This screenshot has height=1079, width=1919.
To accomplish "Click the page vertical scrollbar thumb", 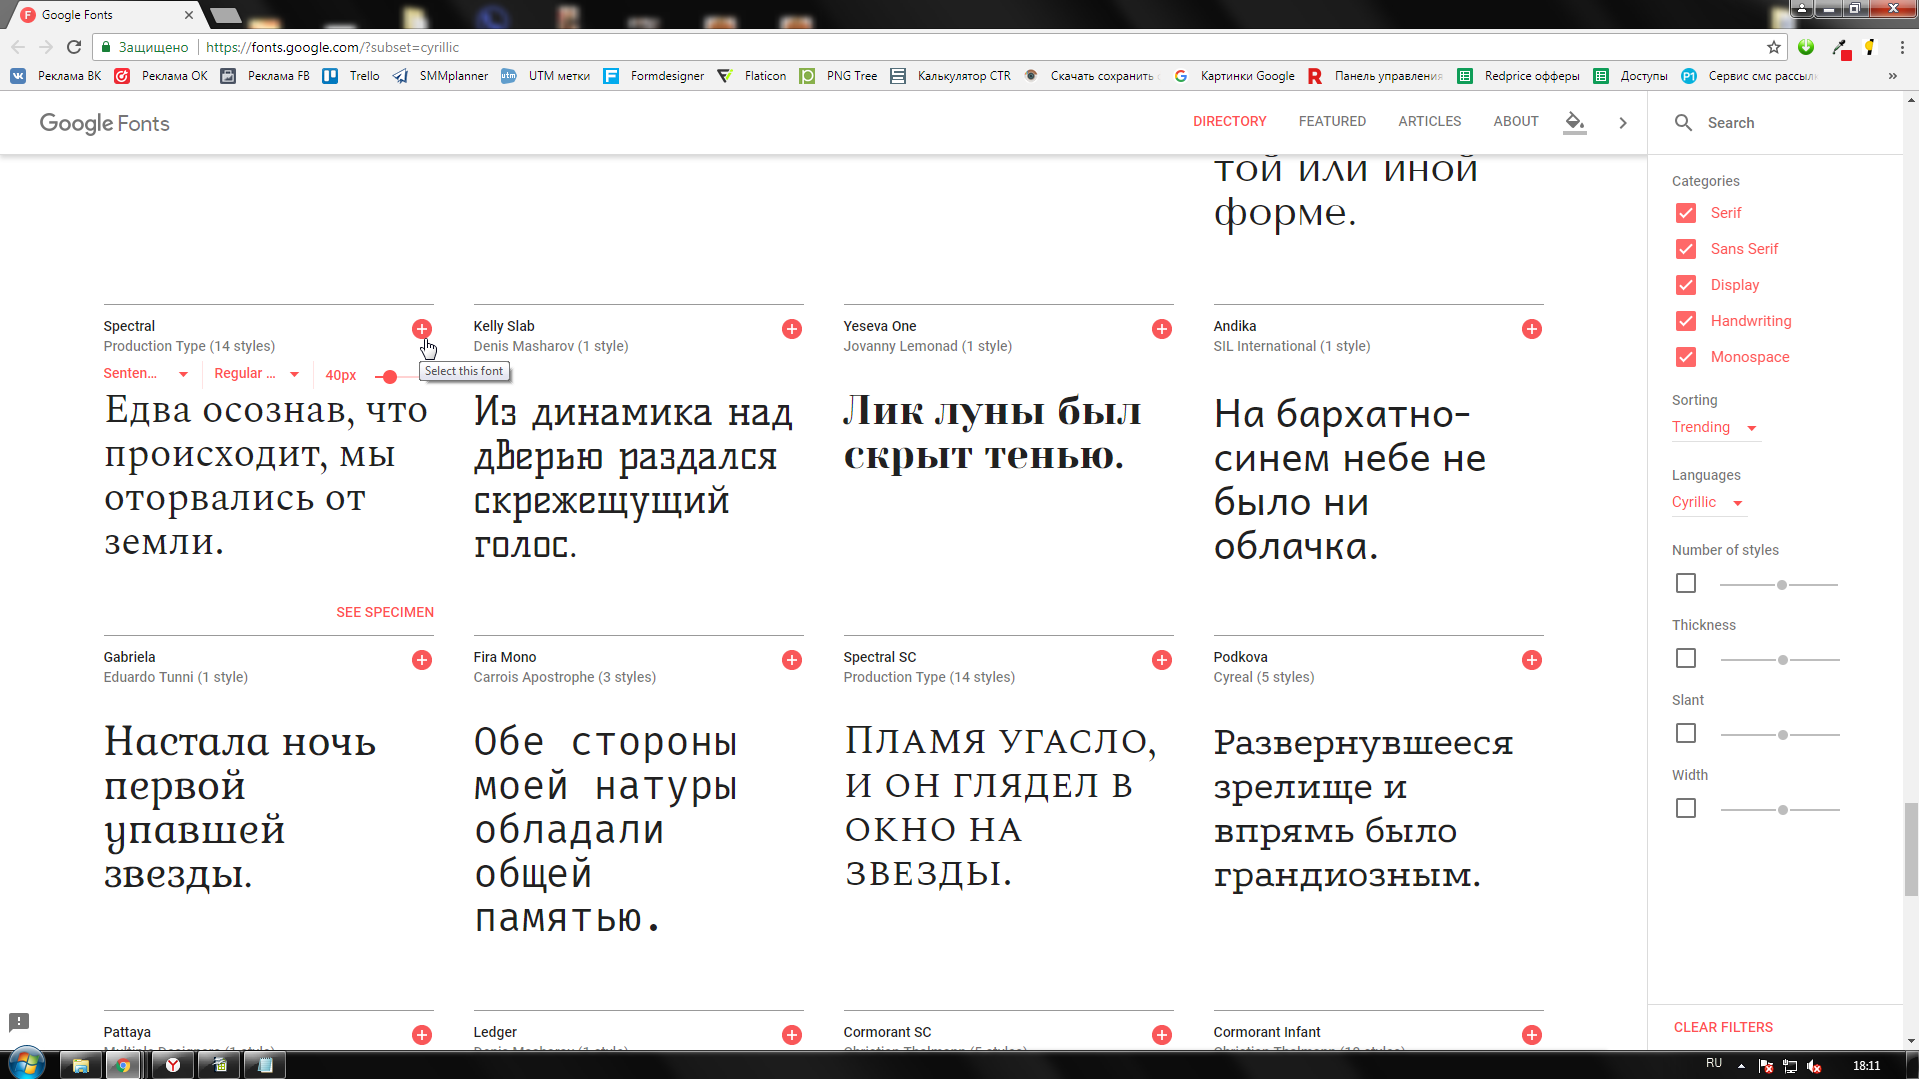I will [1911, 849].
